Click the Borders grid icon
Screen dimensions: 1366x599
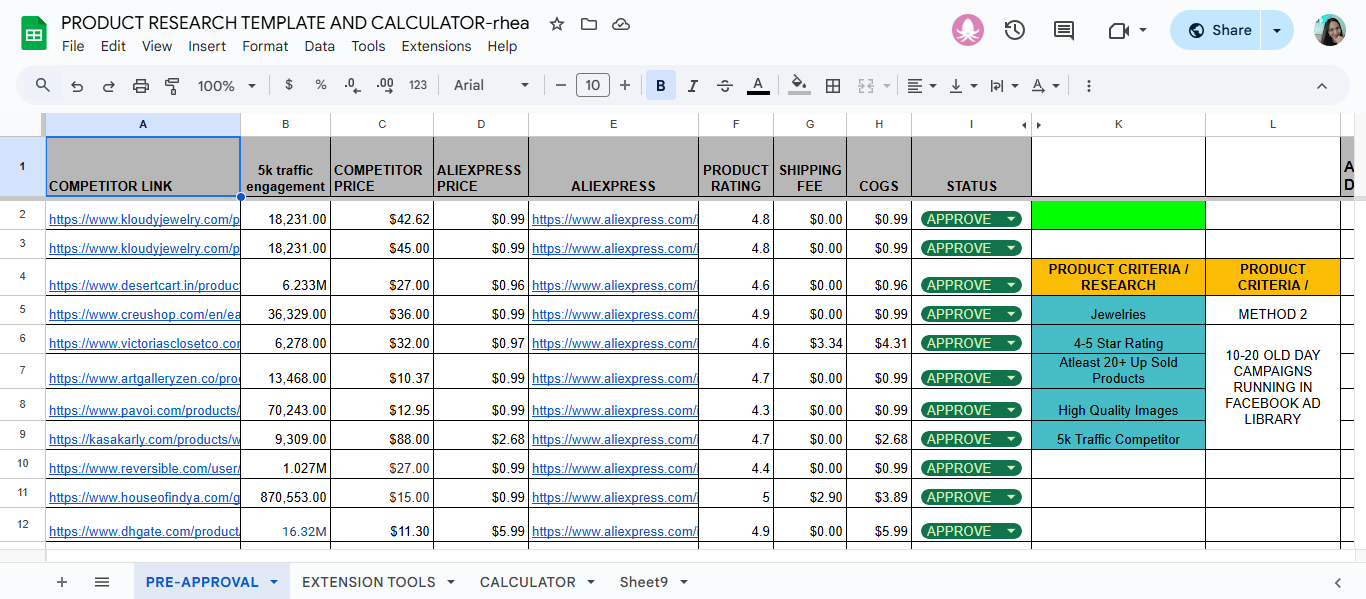832,86
